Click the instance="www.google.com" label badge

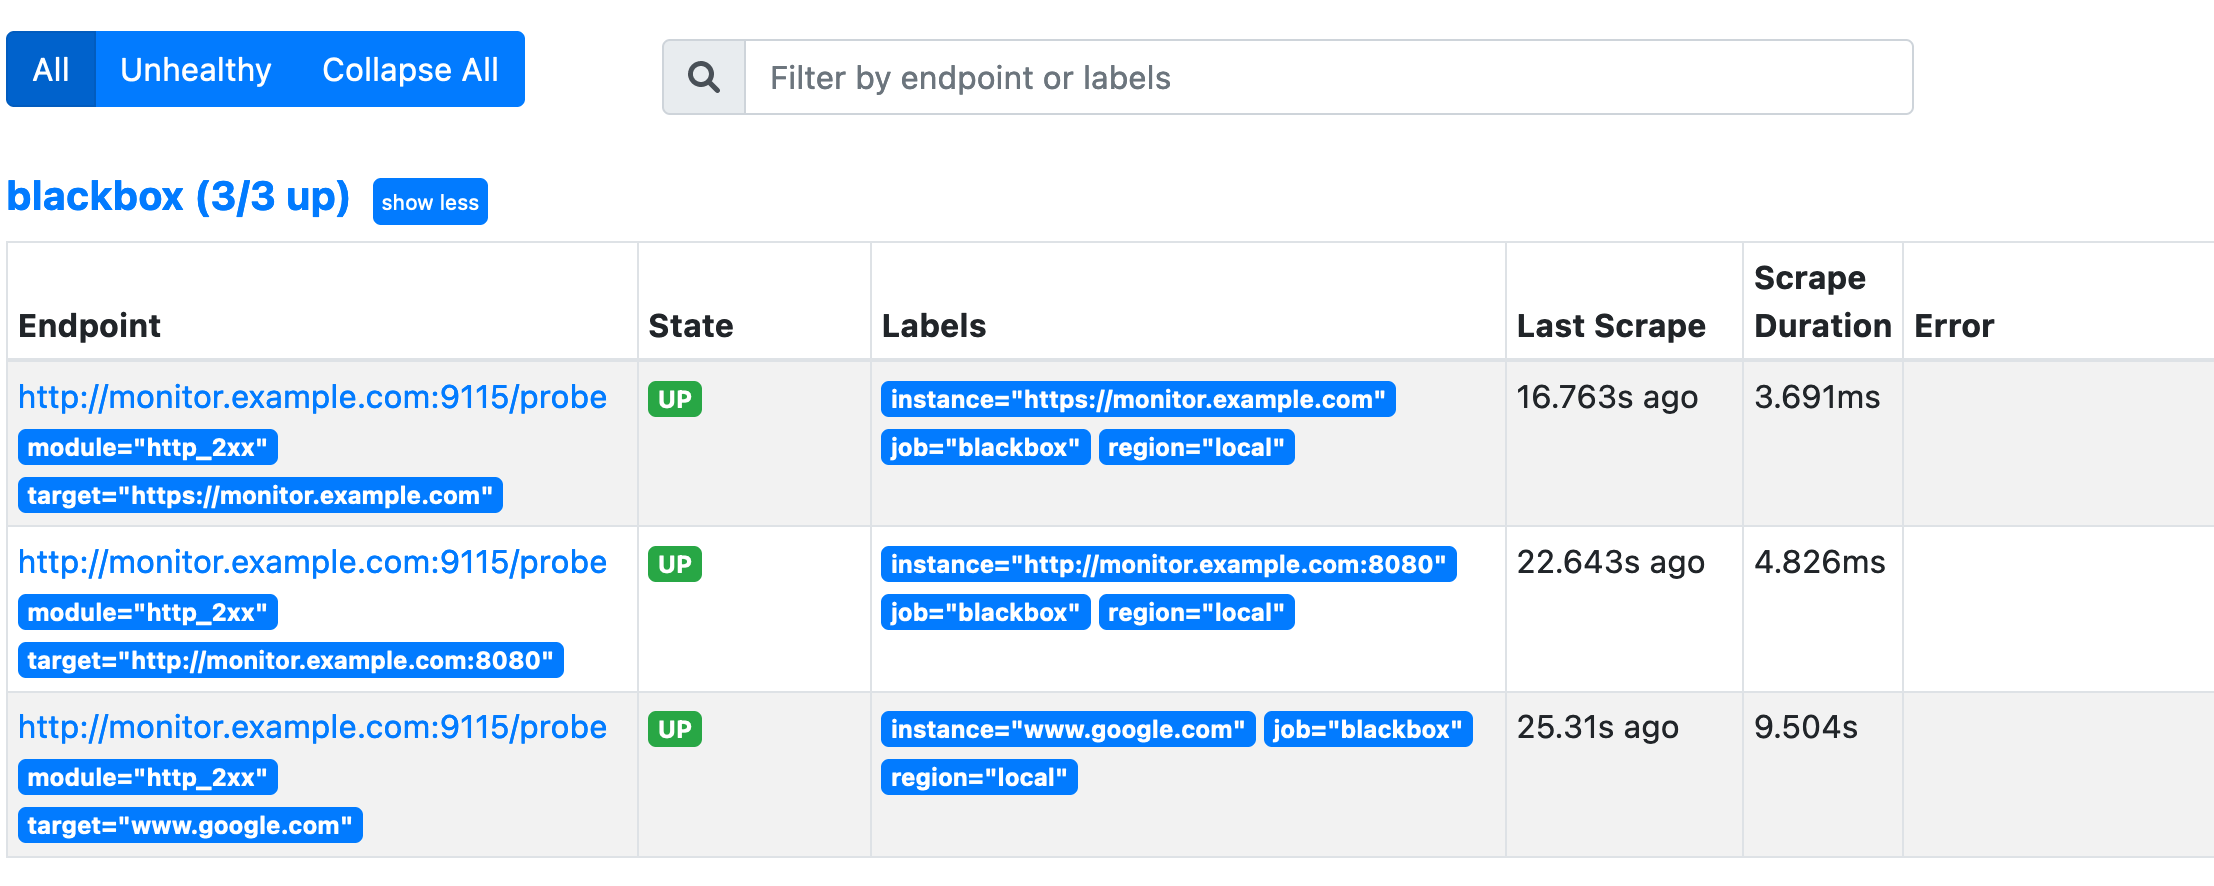point(1067,729)
